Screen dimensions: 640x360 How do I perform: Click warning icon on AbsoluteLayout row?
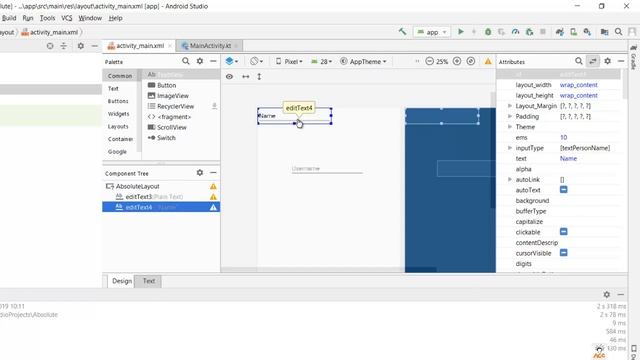click(213, 186)
